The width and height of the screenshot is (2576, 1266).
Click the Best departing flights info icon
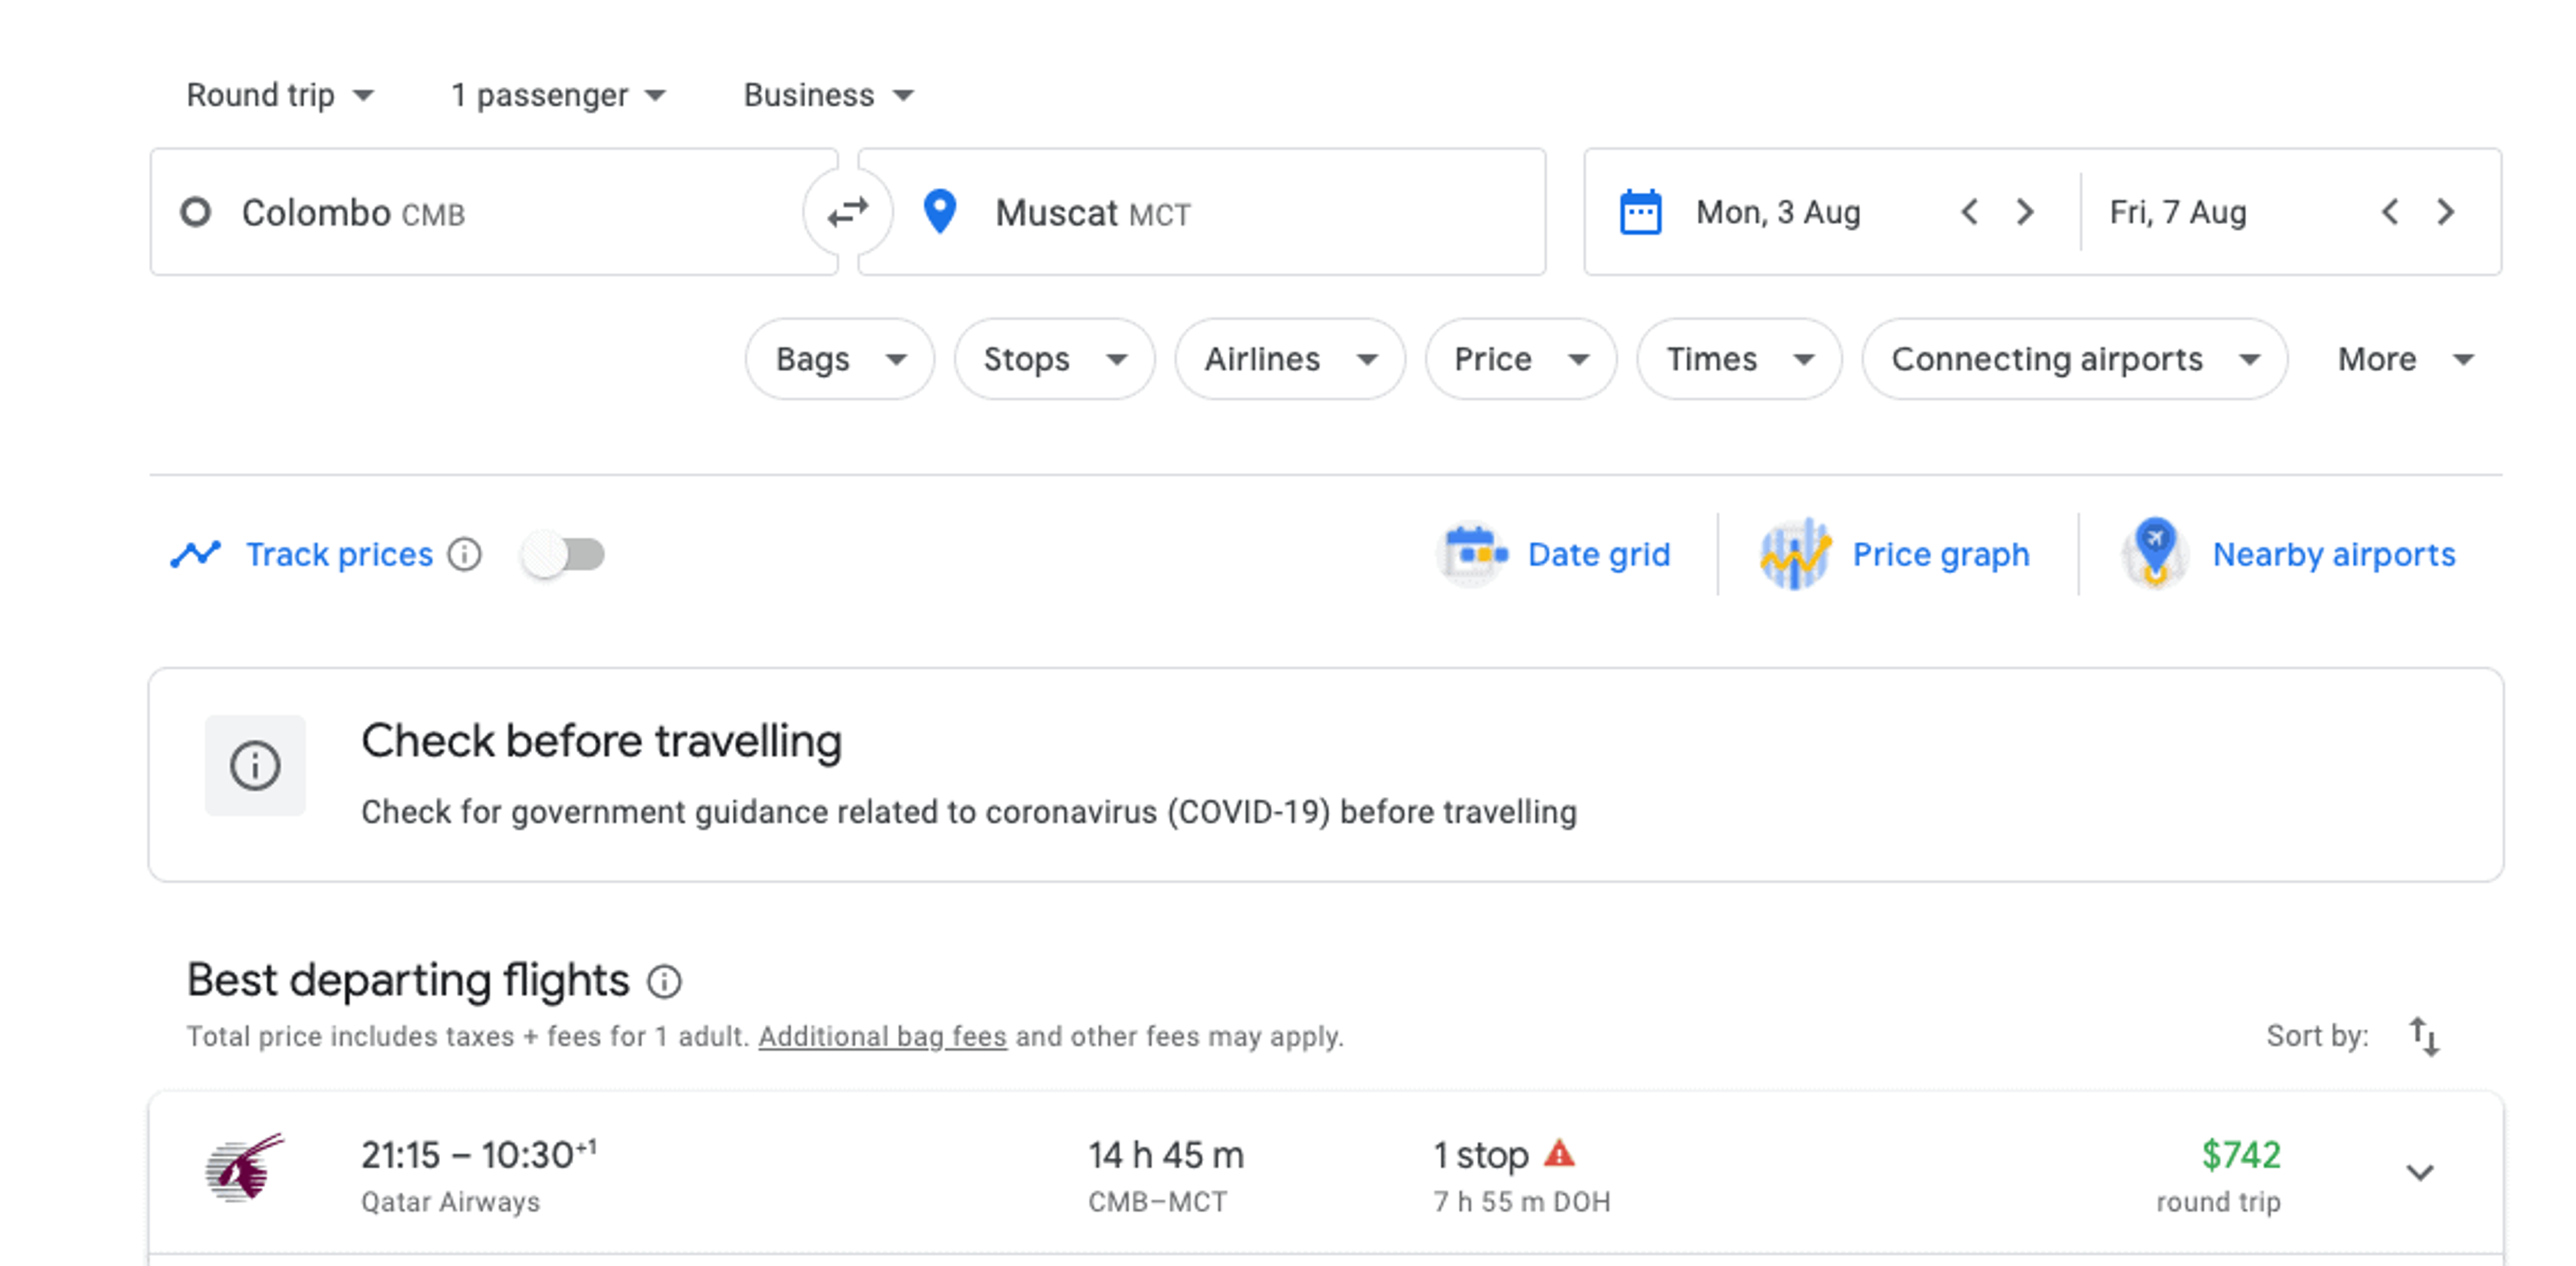[664, 982]
